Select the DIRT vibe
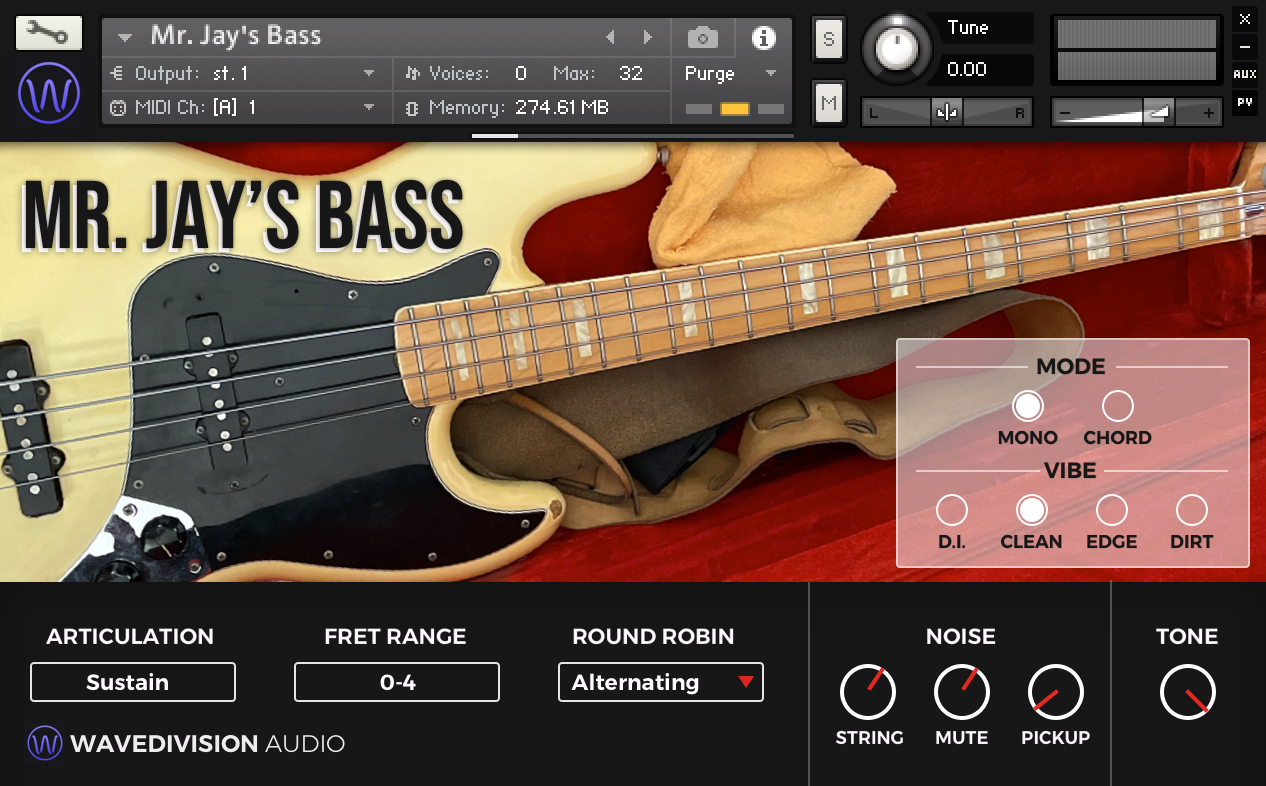1266x786 pixels. [x=1191, y=508]
